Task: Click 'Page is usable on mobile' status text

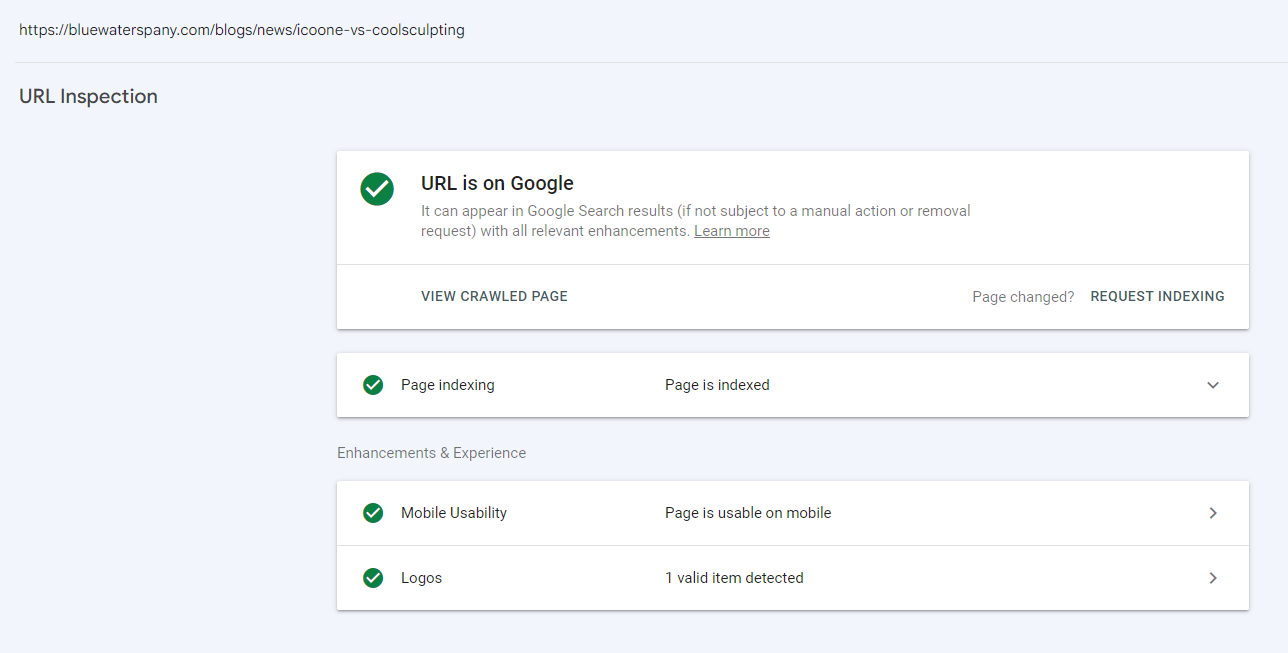Action: [x=748, y=513]
